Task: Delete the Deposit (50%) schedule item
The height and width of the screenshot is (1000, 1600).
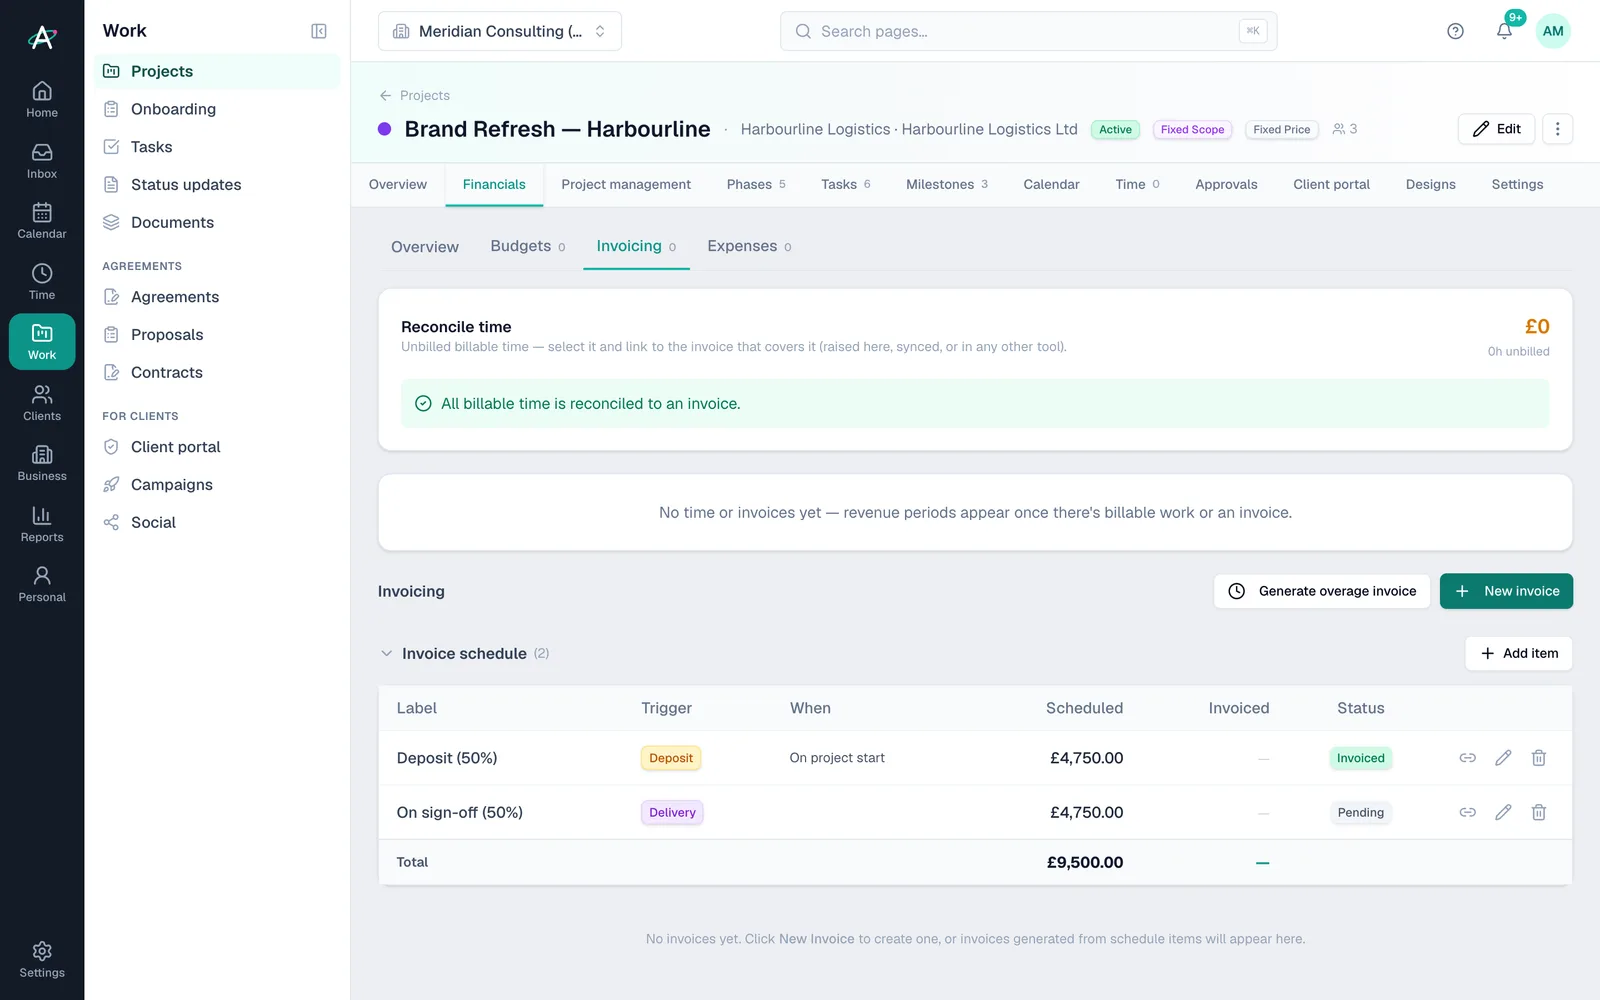Action: click(x=1539, y=758)
